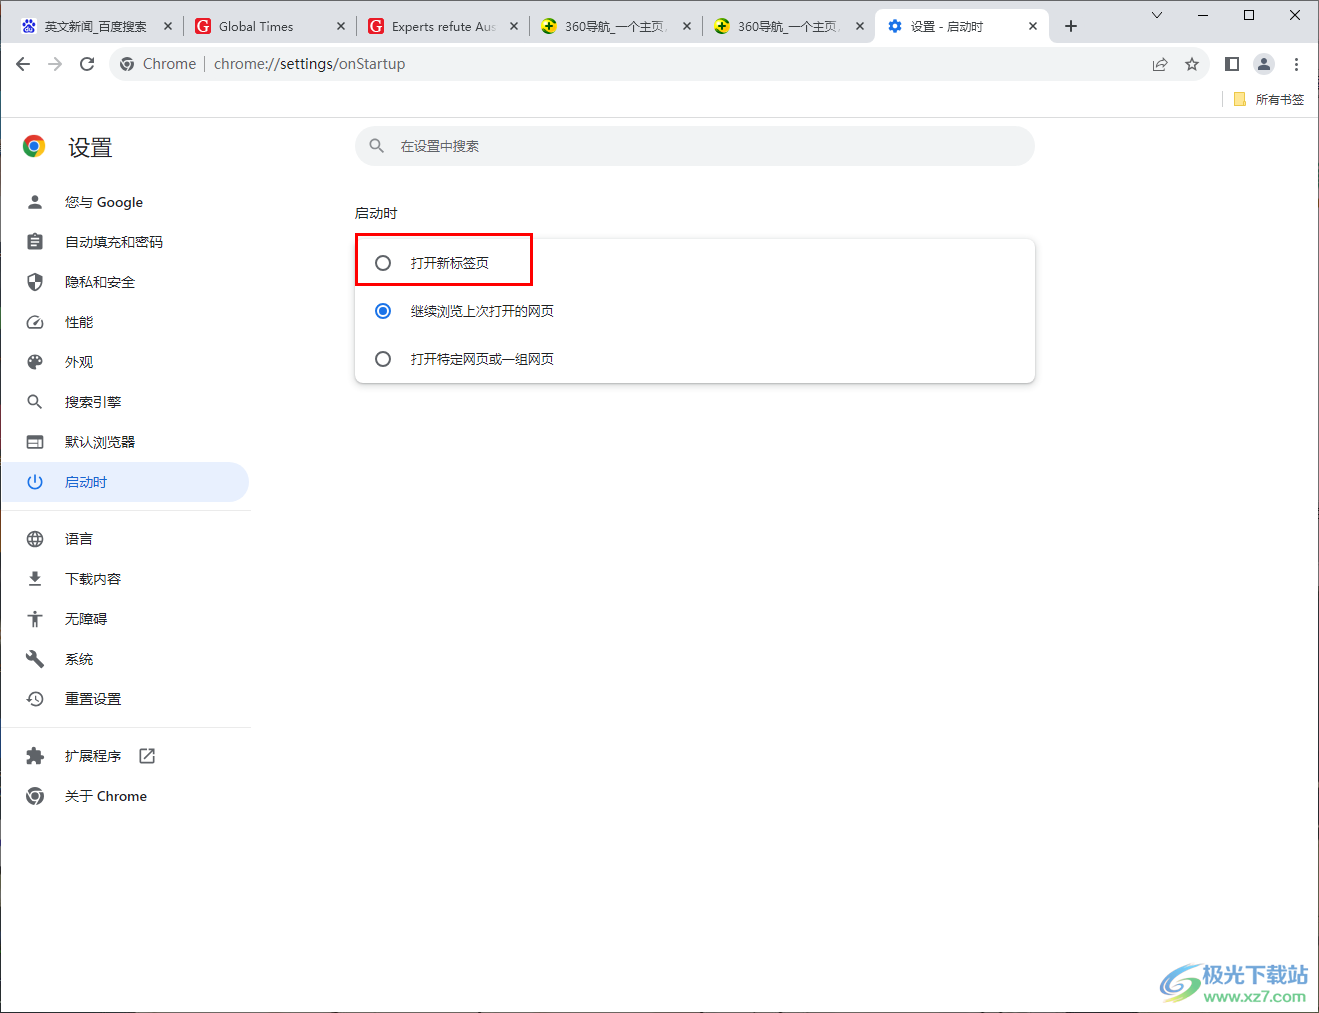Open Chrome three-dot menu
The height and width of the screenshot is (1013, 1319).
1296,64
